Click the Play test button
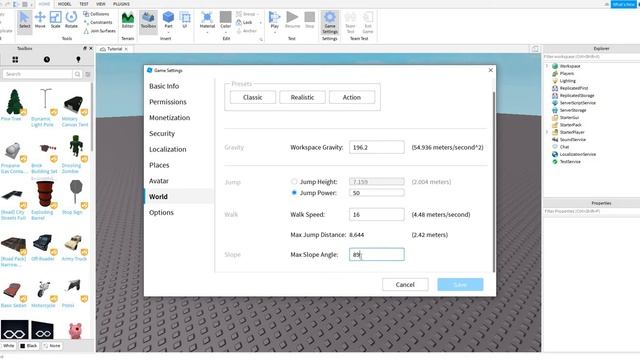The height and width of the screenshot is (360, 640). 275,20
